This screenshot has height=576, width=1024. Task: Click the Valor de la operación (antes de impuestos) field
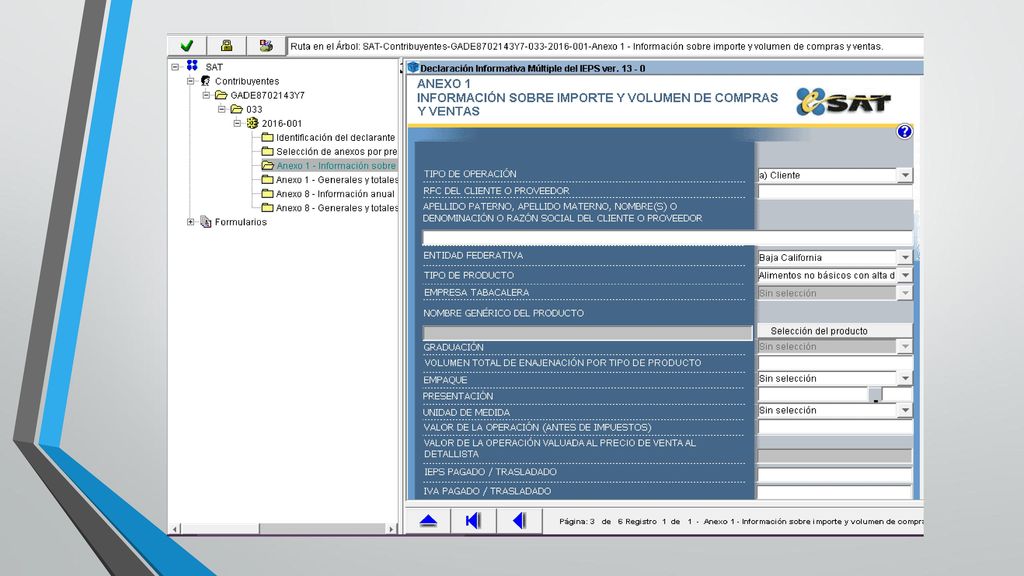(835, 428)
